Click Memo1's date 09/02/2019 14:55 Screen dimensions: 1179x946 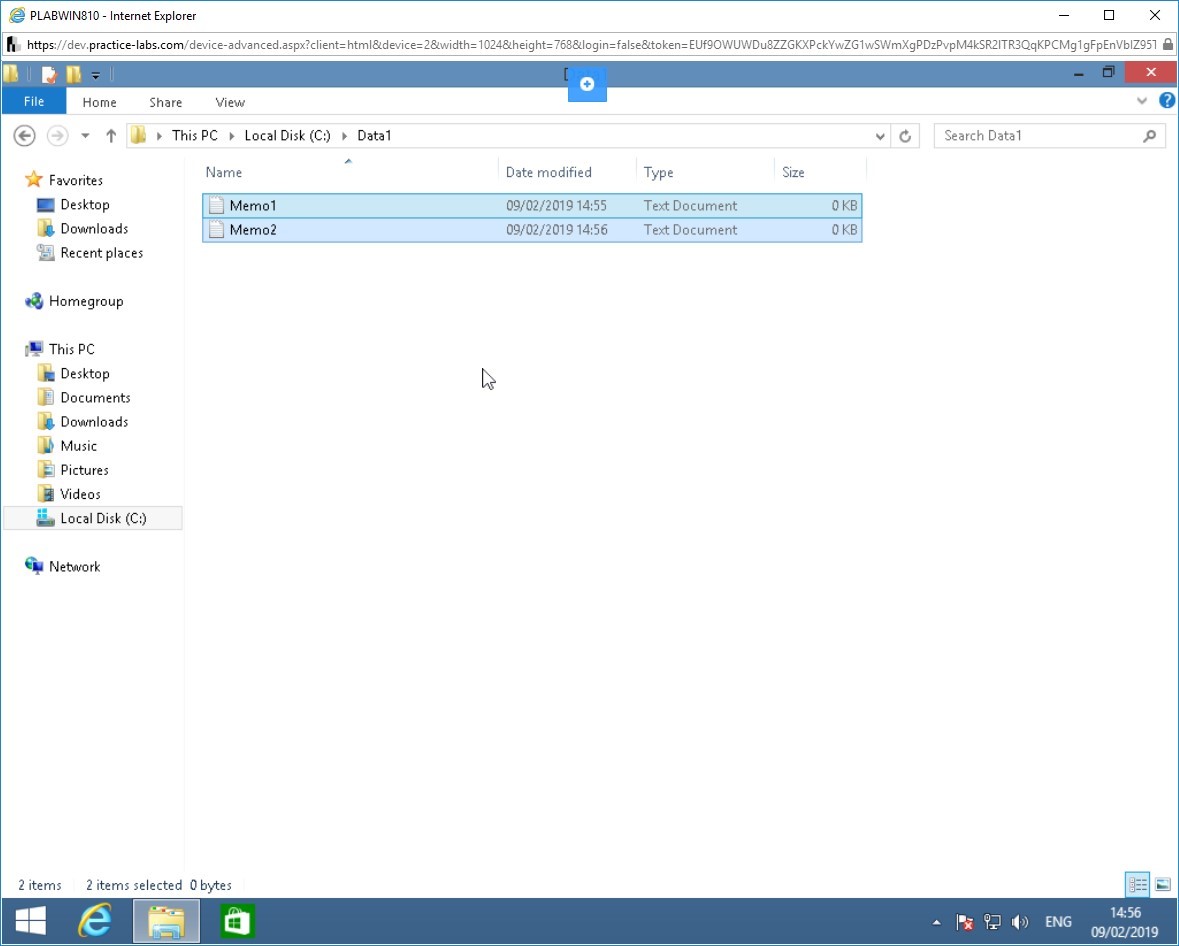point(556,205)
